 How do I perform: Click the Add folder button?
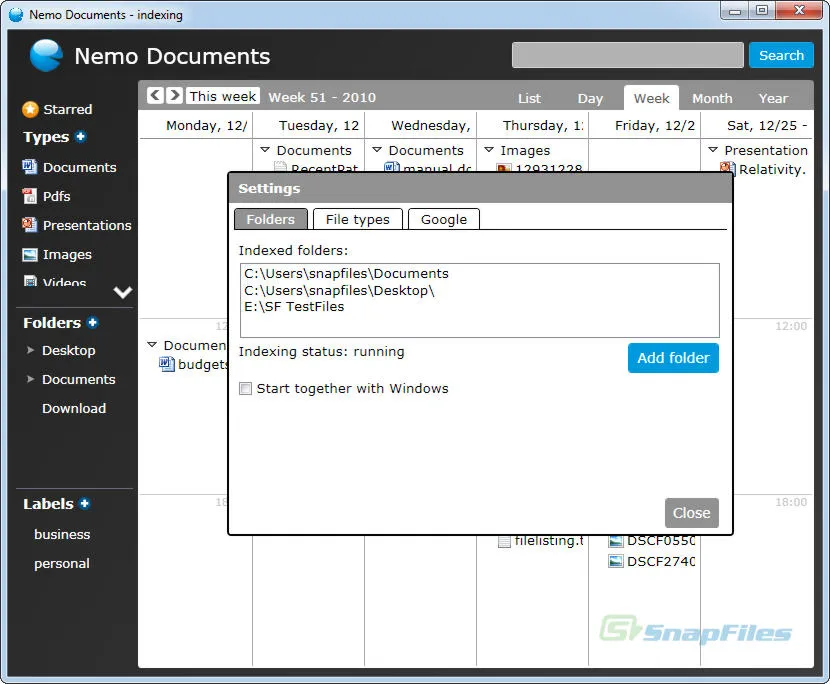click(673, 358)
